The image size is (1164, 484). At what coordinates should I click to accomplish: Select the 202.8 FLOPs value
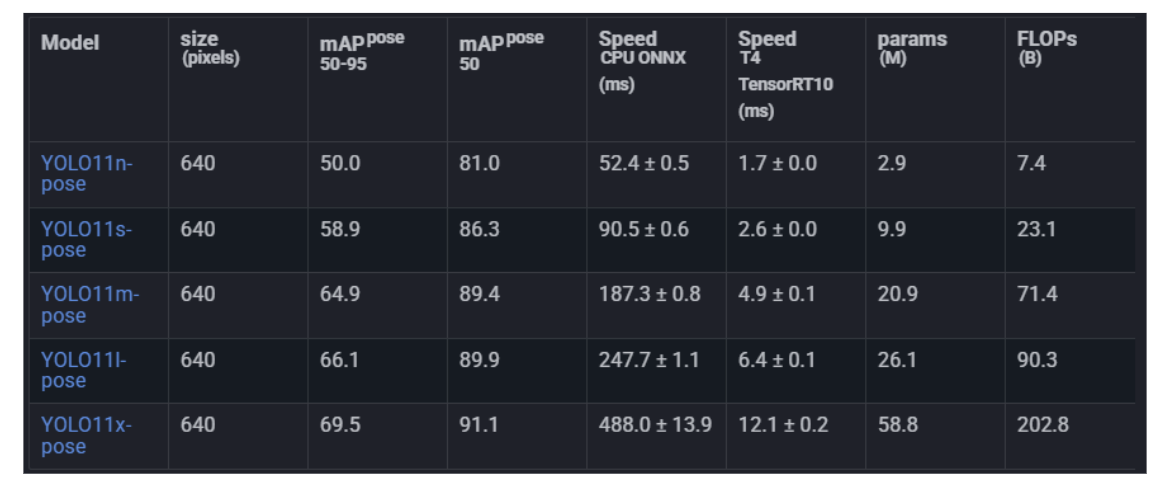[x=1042, y=425]
